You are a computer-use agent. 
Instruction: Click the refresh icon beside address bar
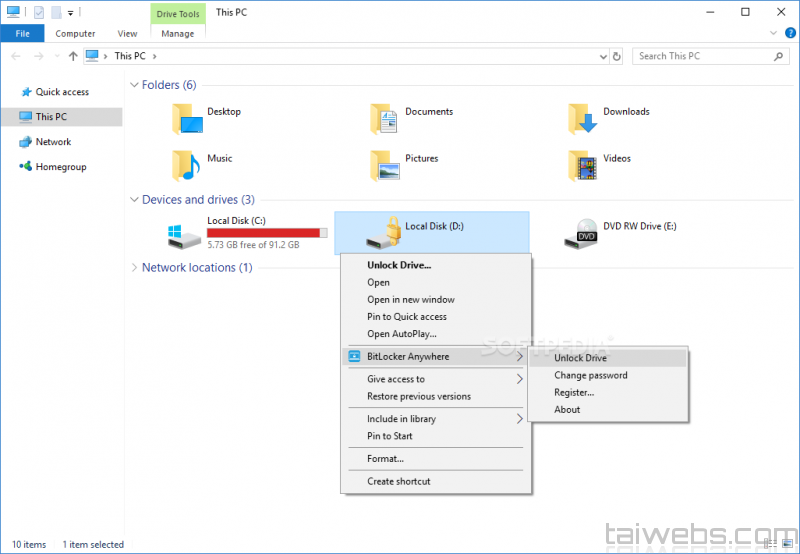617,56
